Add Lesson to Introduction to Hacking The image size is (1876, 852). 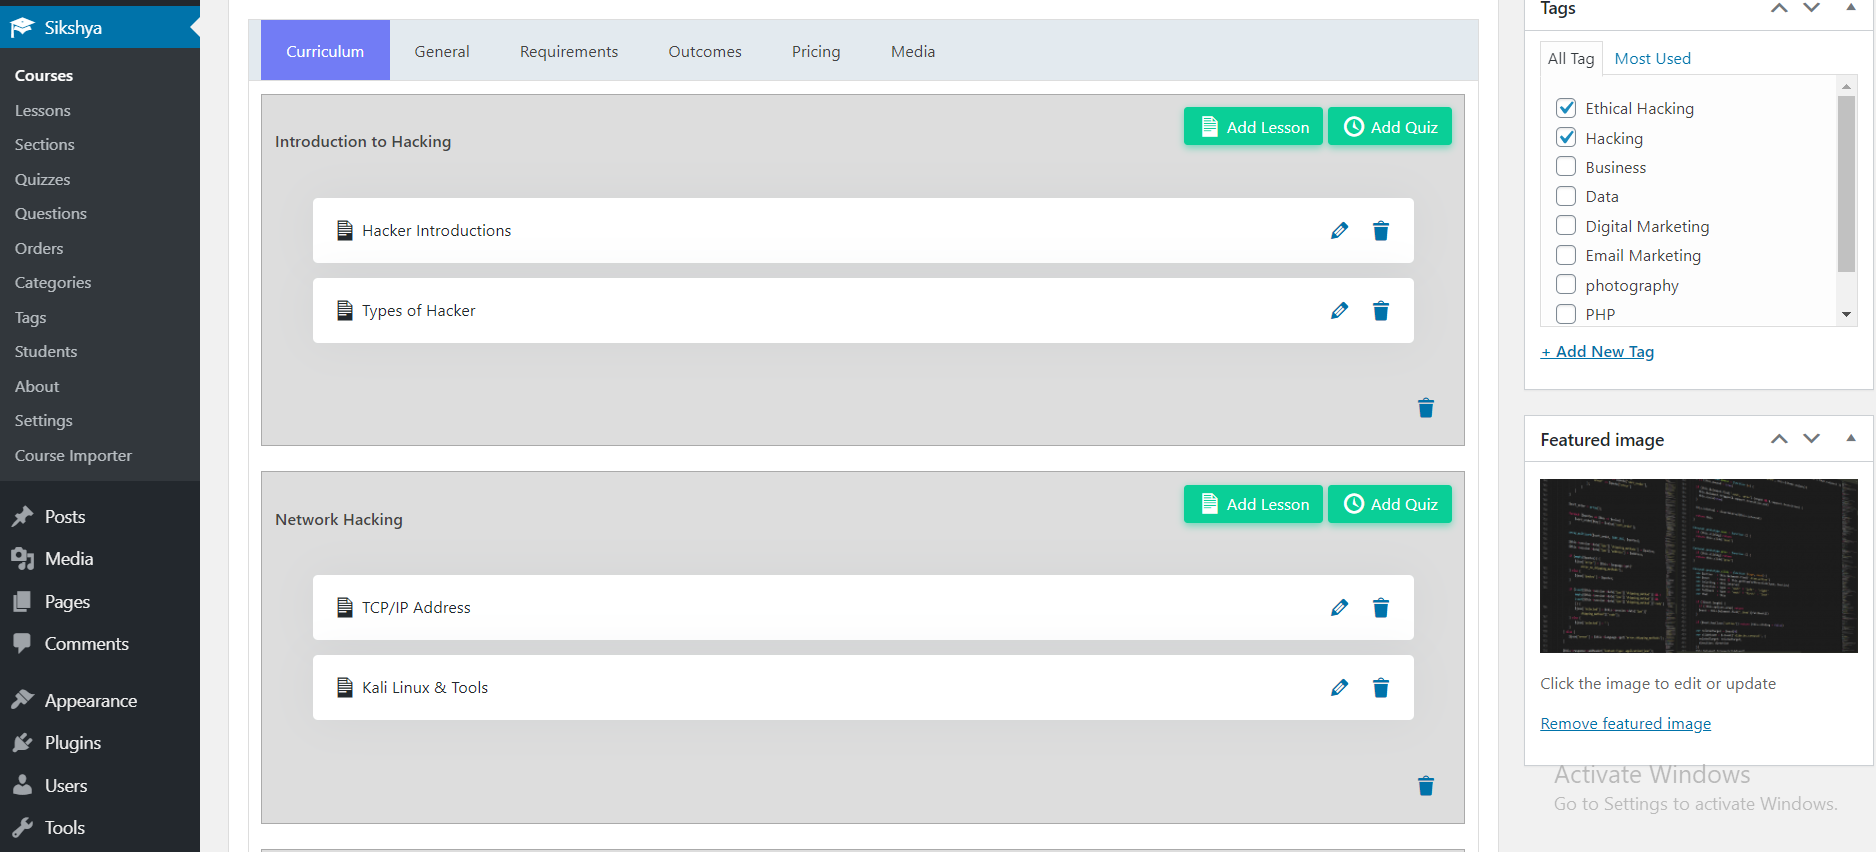[1253, 127]
